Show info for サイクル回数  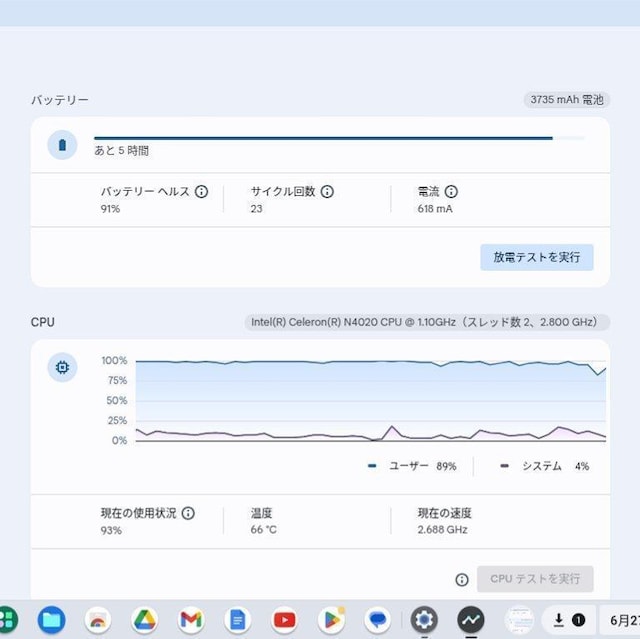pyautogui.click(x=327, y=192)
